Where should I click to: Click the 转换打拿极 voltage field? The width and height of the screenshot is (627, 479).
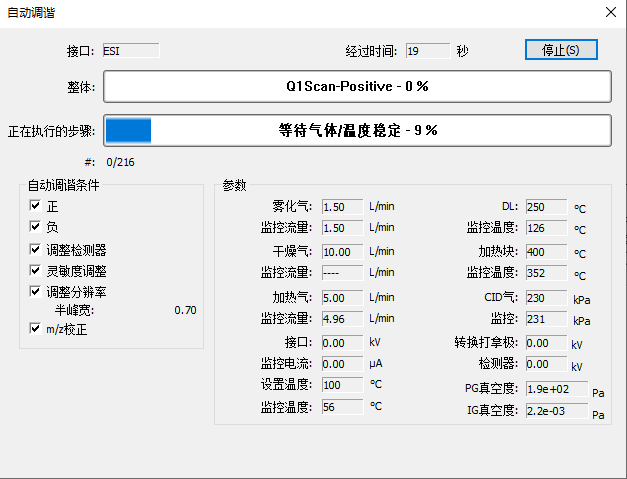tap(545, 342)
